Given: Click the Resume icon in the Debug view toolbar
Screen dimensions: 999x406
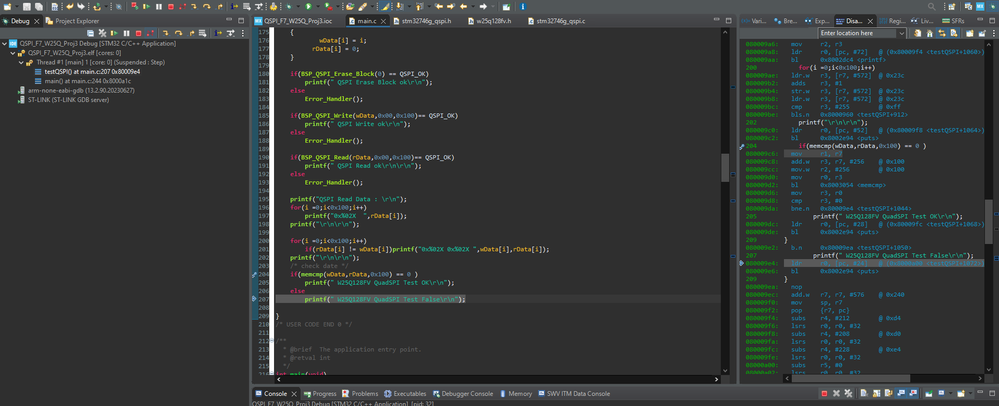Looking at the screenshot, I should click(116, 33).
